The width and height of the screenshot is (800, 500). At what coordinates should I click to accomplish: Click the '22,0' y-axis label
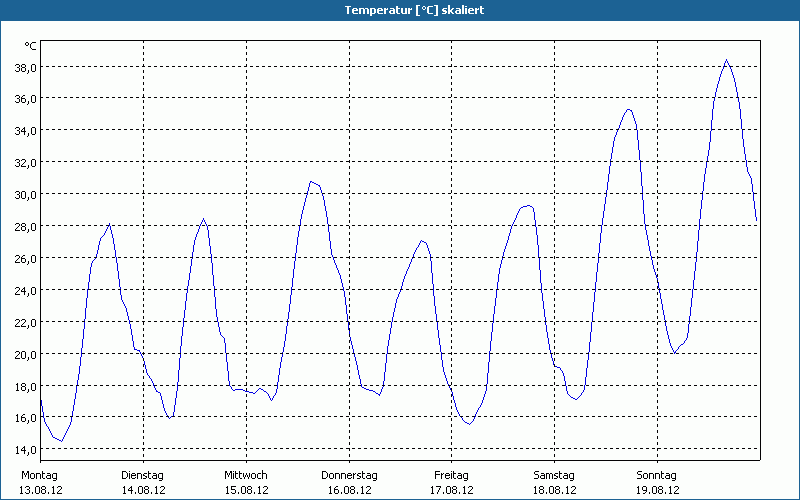click(26, 322)
